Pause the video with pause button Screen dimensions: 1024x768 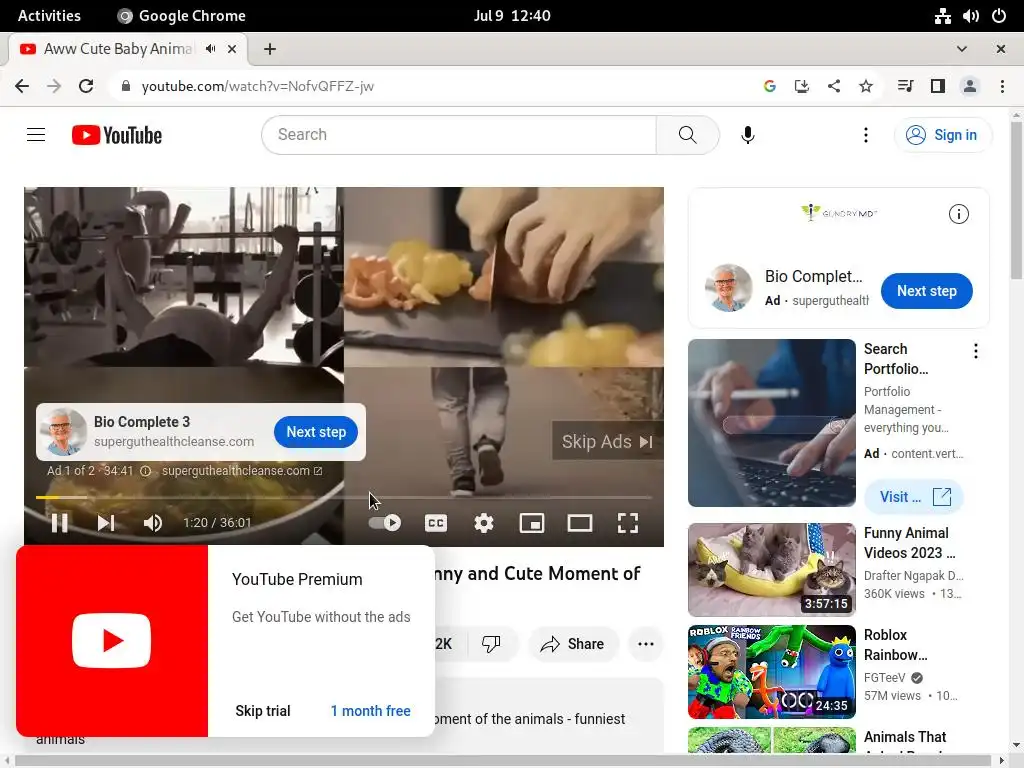coord(59,522)
